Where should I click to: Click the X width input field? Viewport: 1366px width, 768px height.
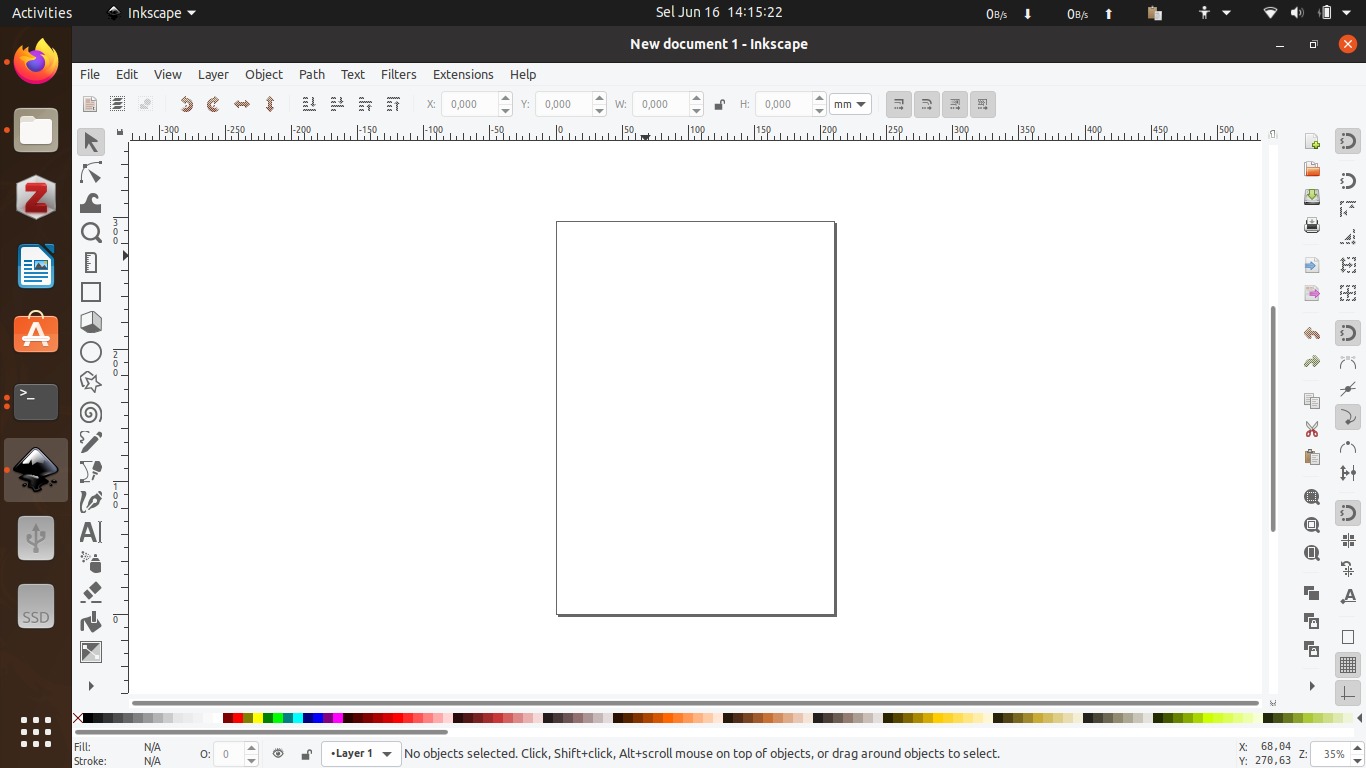point(470,104)
